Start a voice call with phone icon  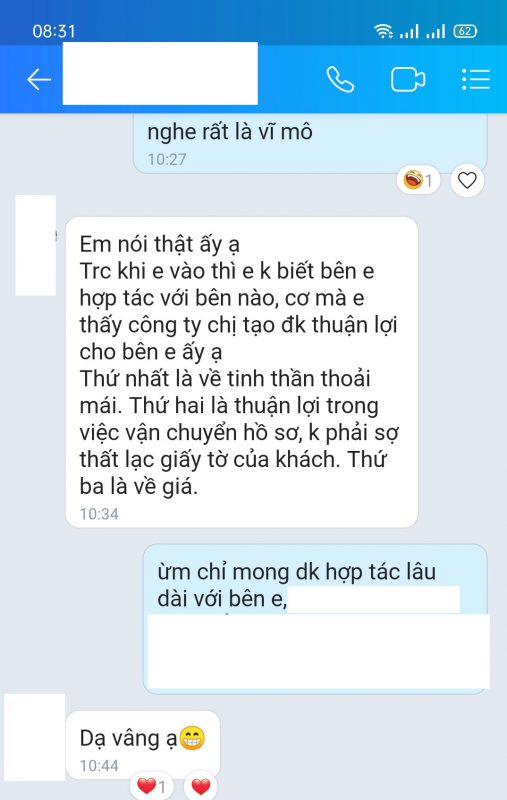point(340,80)
